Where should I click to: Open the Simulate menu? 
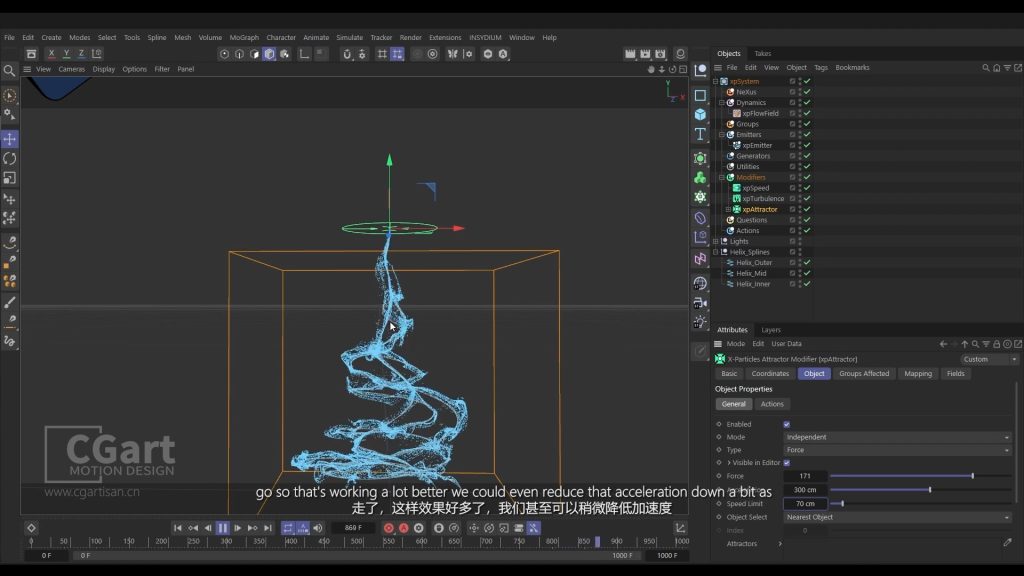tap(349, 38)
